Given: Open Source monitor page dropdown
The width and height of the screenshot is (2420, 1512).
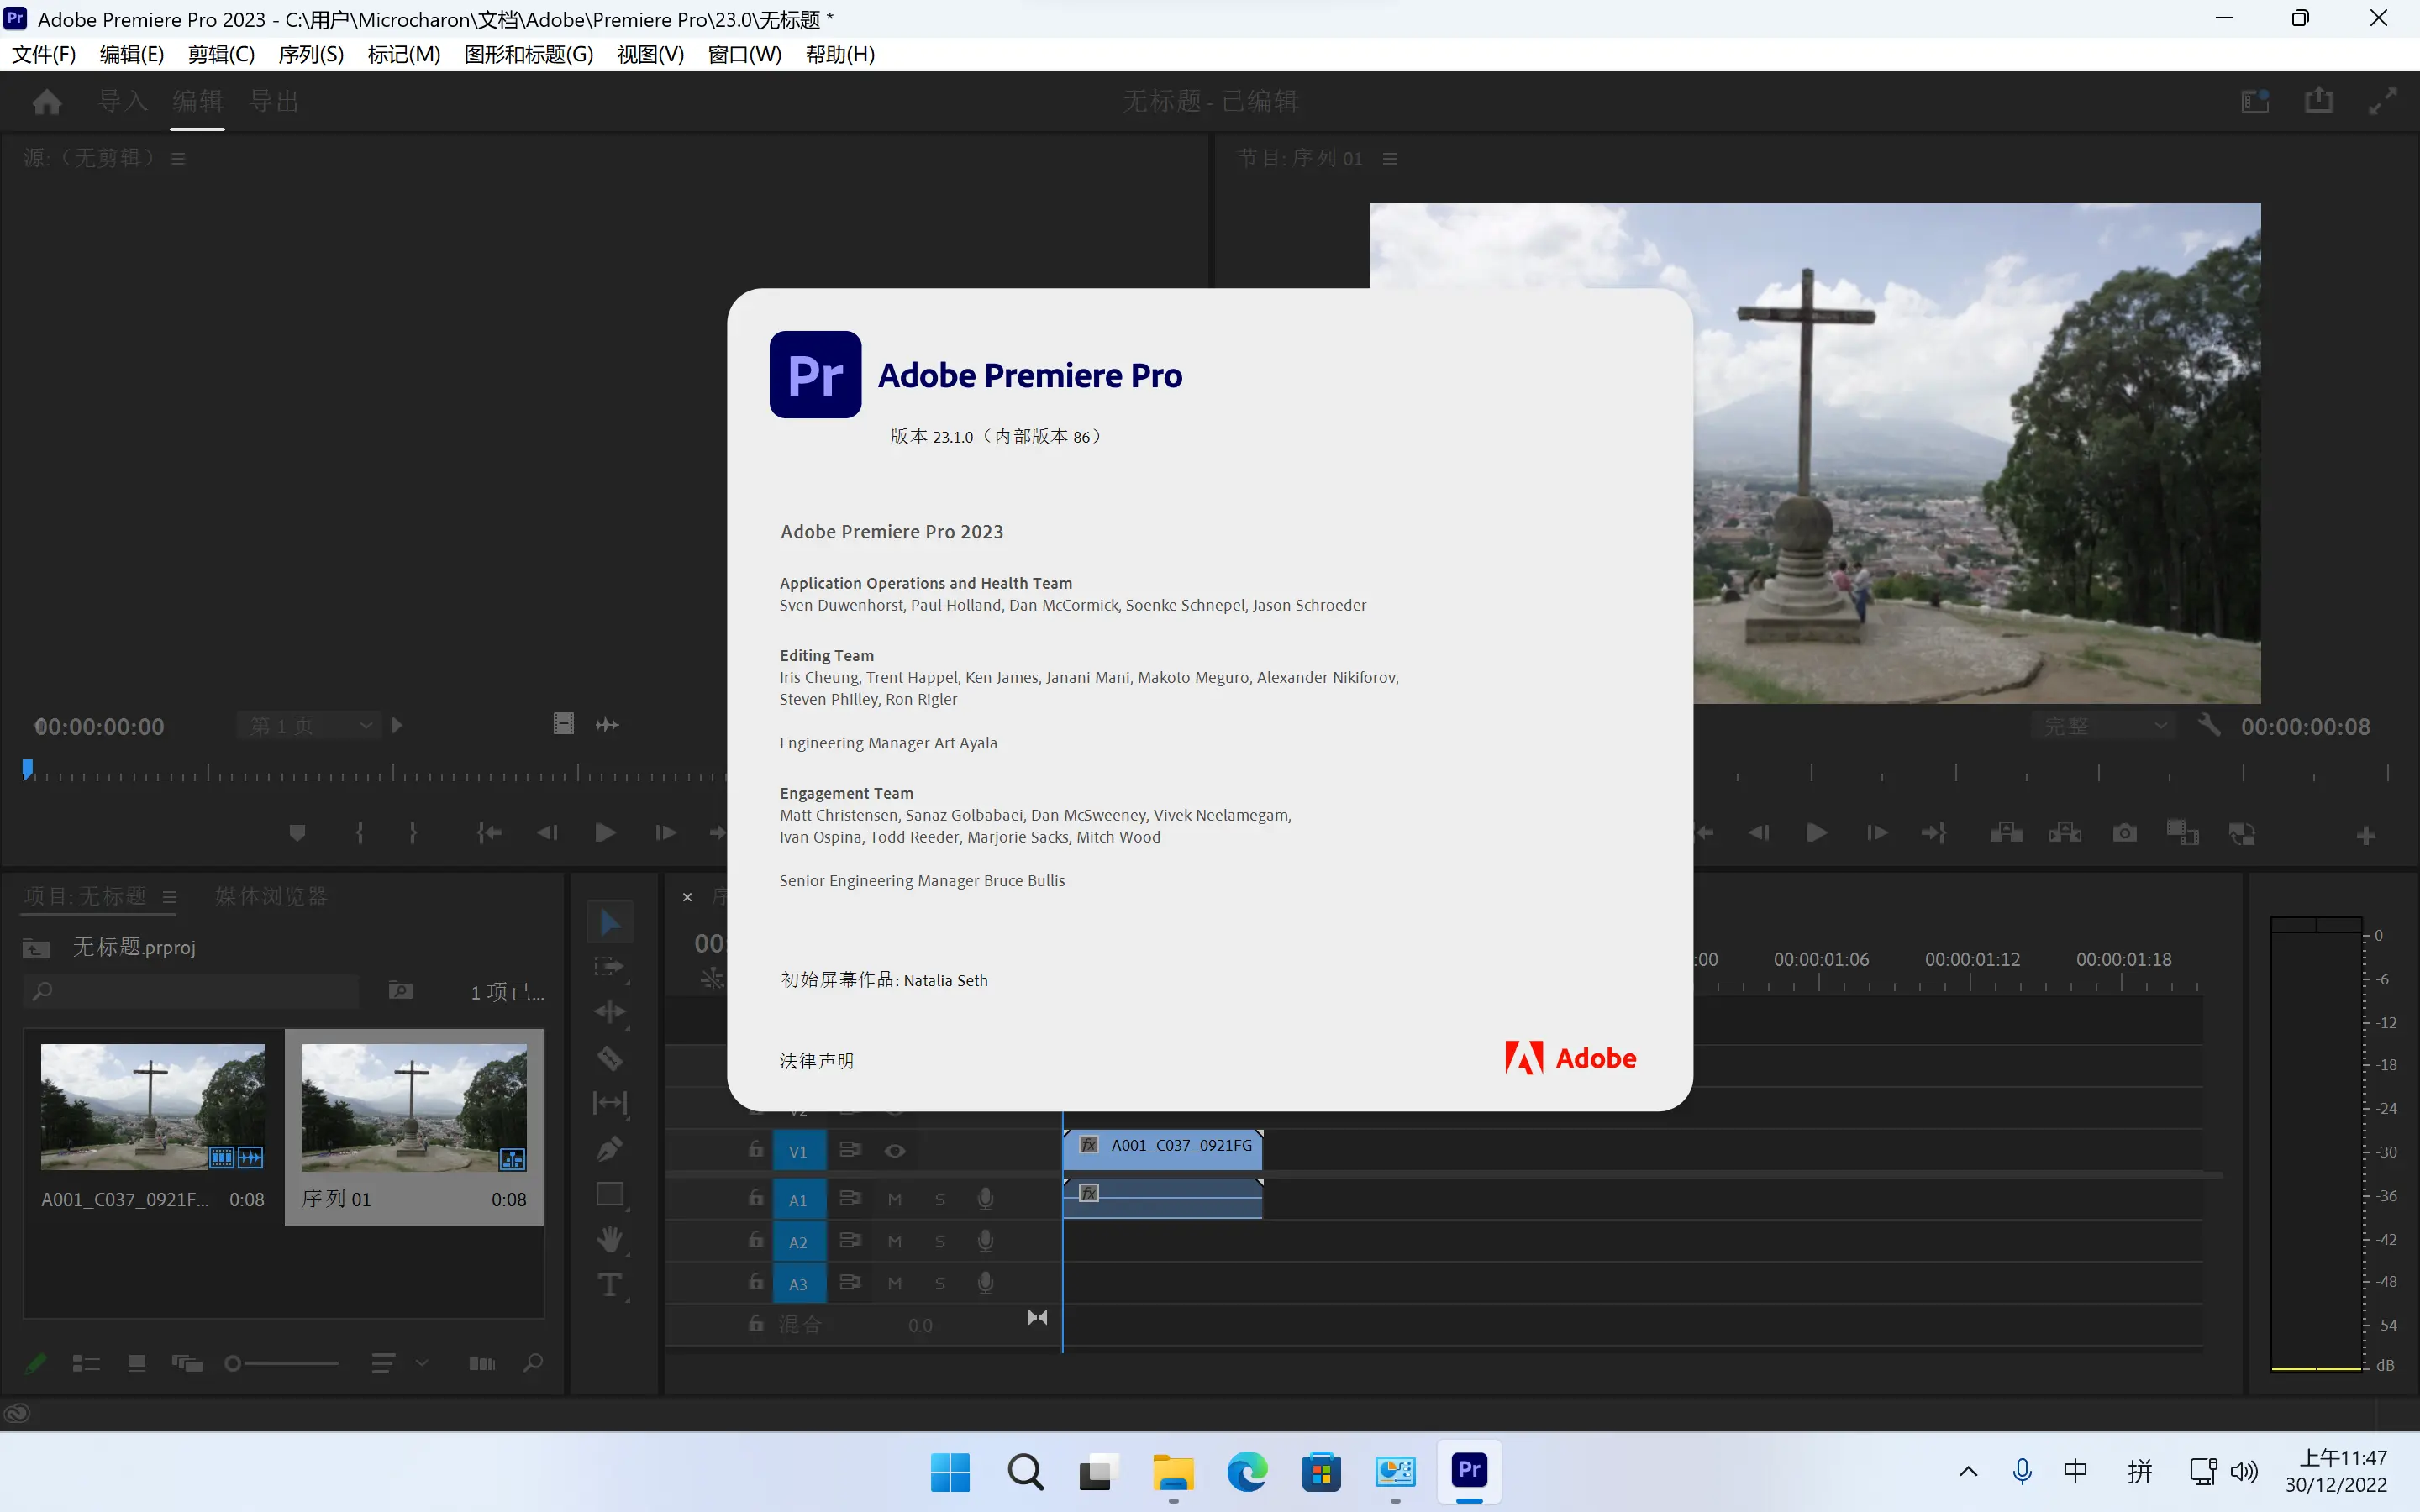Looking at the screenshot, I should pyautogui.click(x=309, y=725).
